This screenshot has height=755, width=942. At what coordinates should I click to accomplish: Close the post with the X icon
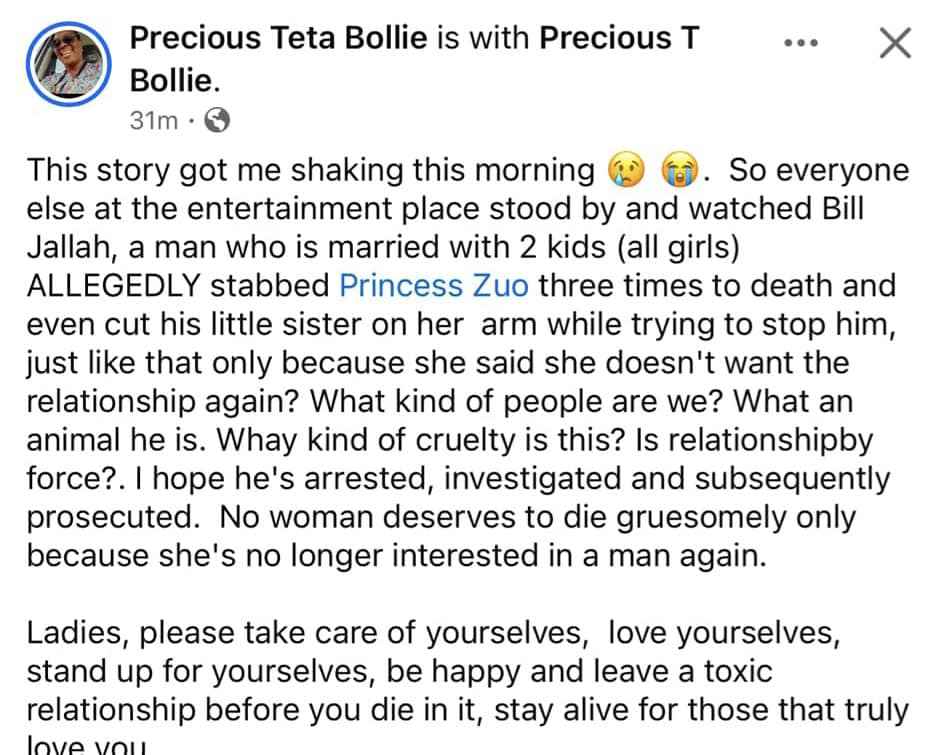click(895, 43)
